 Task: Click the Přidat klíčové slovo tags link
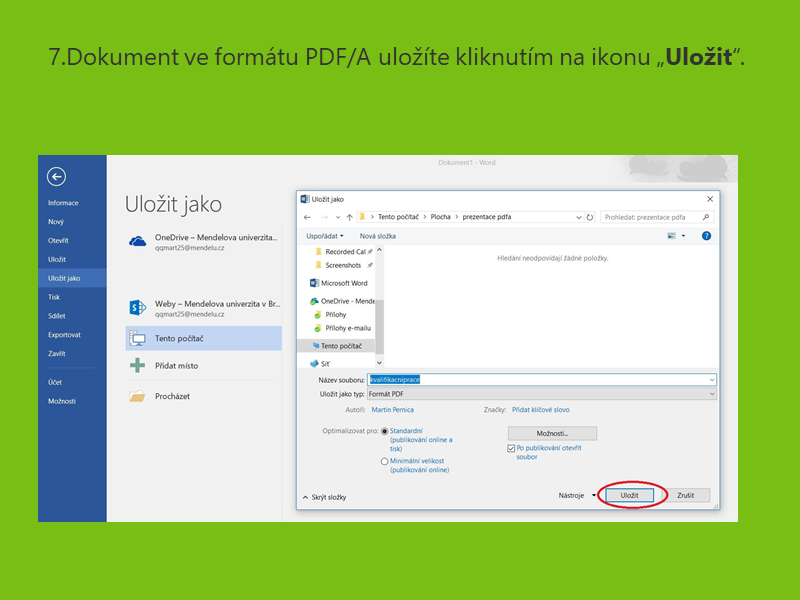[x=541, y=409]
